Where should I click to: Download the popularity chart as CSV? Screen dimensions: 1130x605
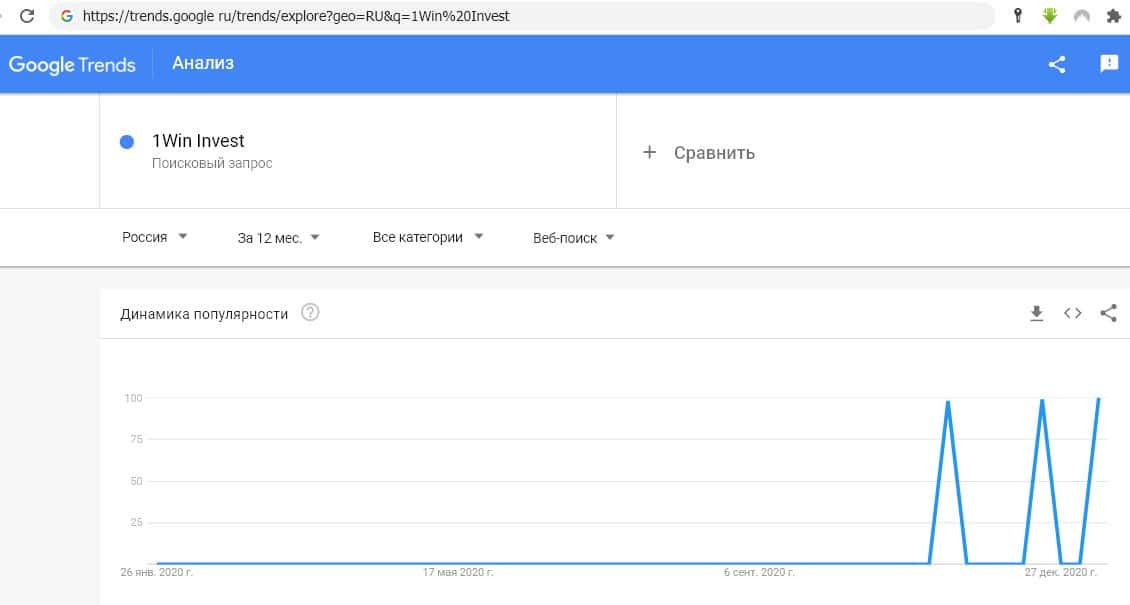1037,313
